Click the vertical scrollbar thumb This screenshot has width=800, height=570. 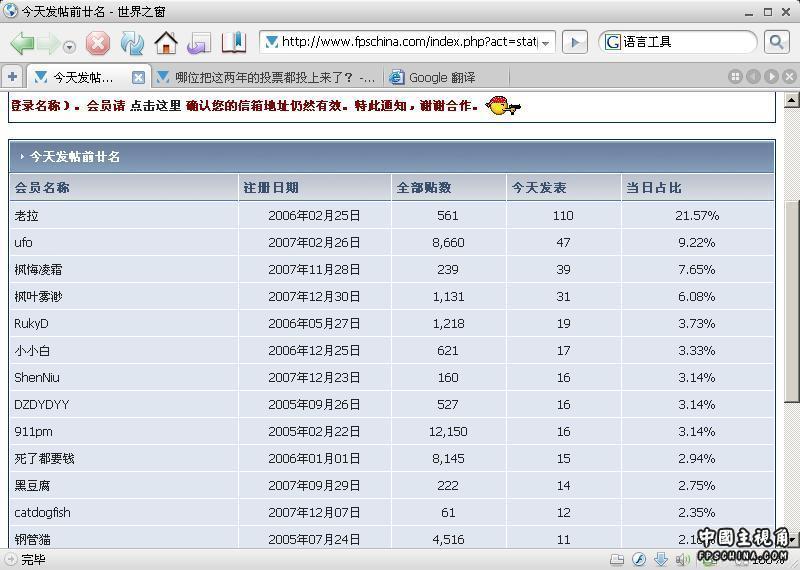[791, 301]
